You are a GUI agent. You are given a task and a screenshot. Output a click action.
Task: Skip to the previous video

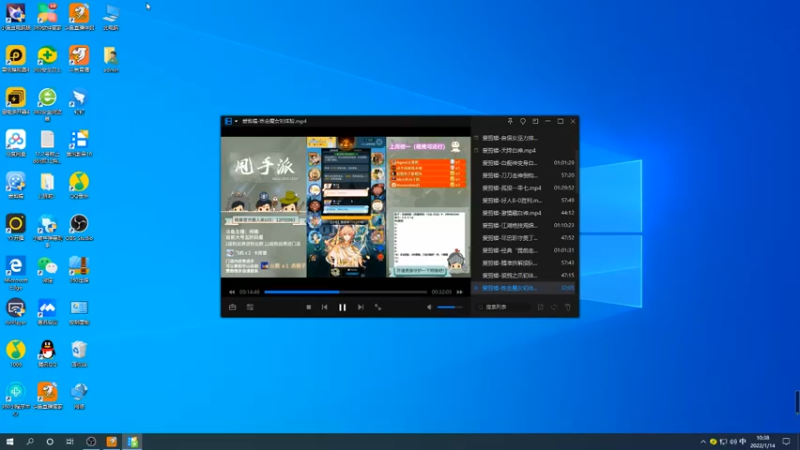coord(324,307)
